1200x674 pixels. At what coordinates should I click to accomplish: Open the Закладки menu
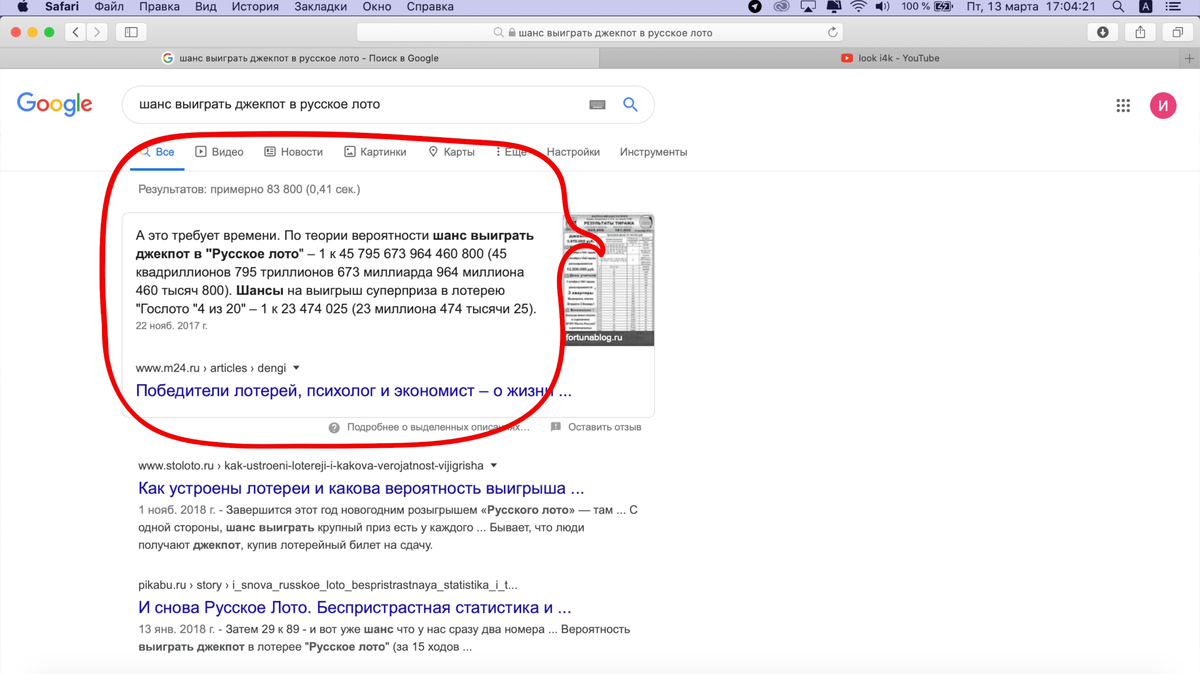point(321,7)
